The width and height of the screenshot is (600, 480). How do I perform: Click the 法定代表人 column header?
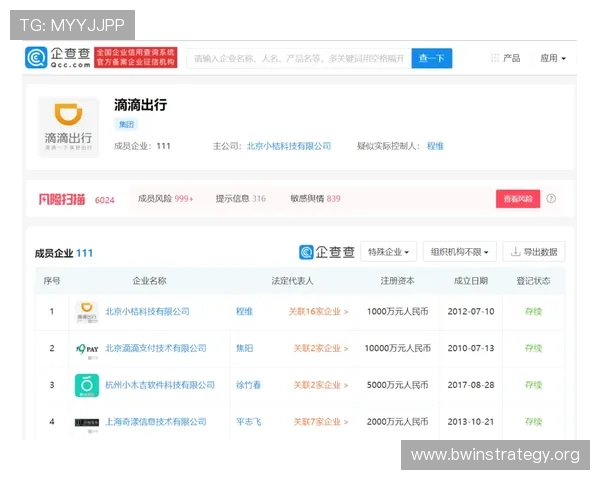tap(292, 281)
